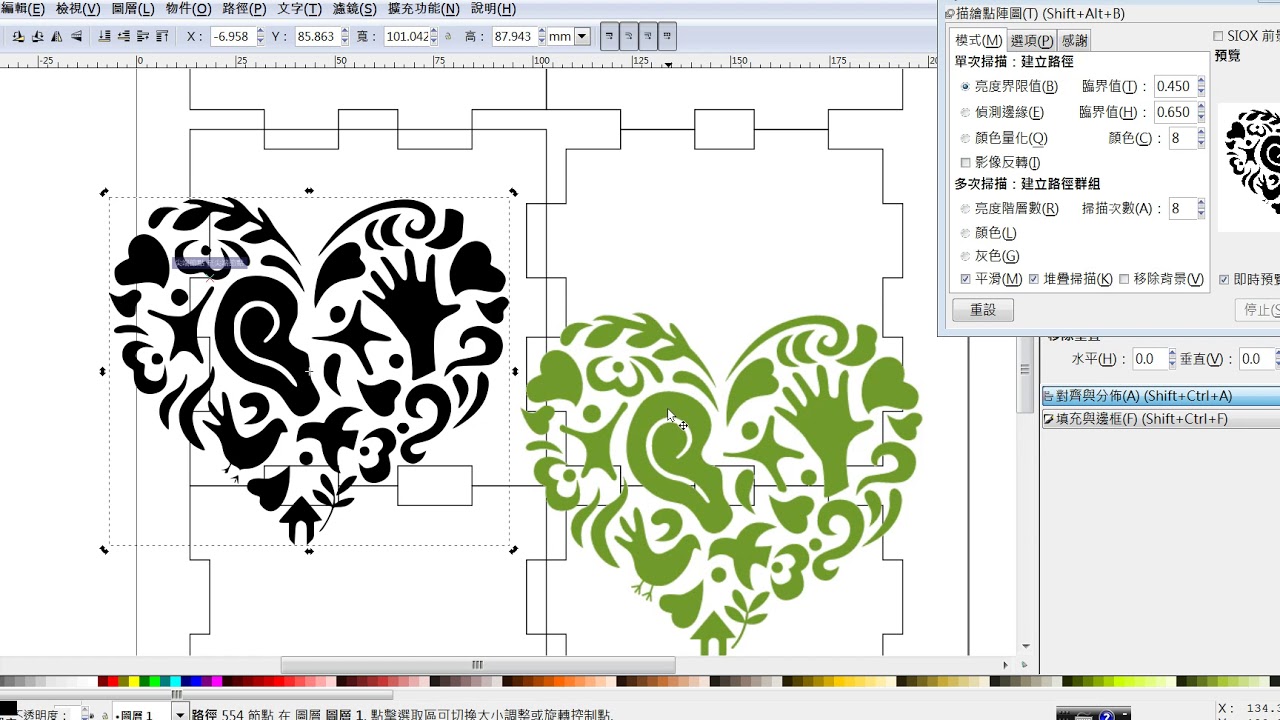Select the 偵測邊緣(E) radio button
This screenshot has height=720, width=1280.
[x=965, y=113]
